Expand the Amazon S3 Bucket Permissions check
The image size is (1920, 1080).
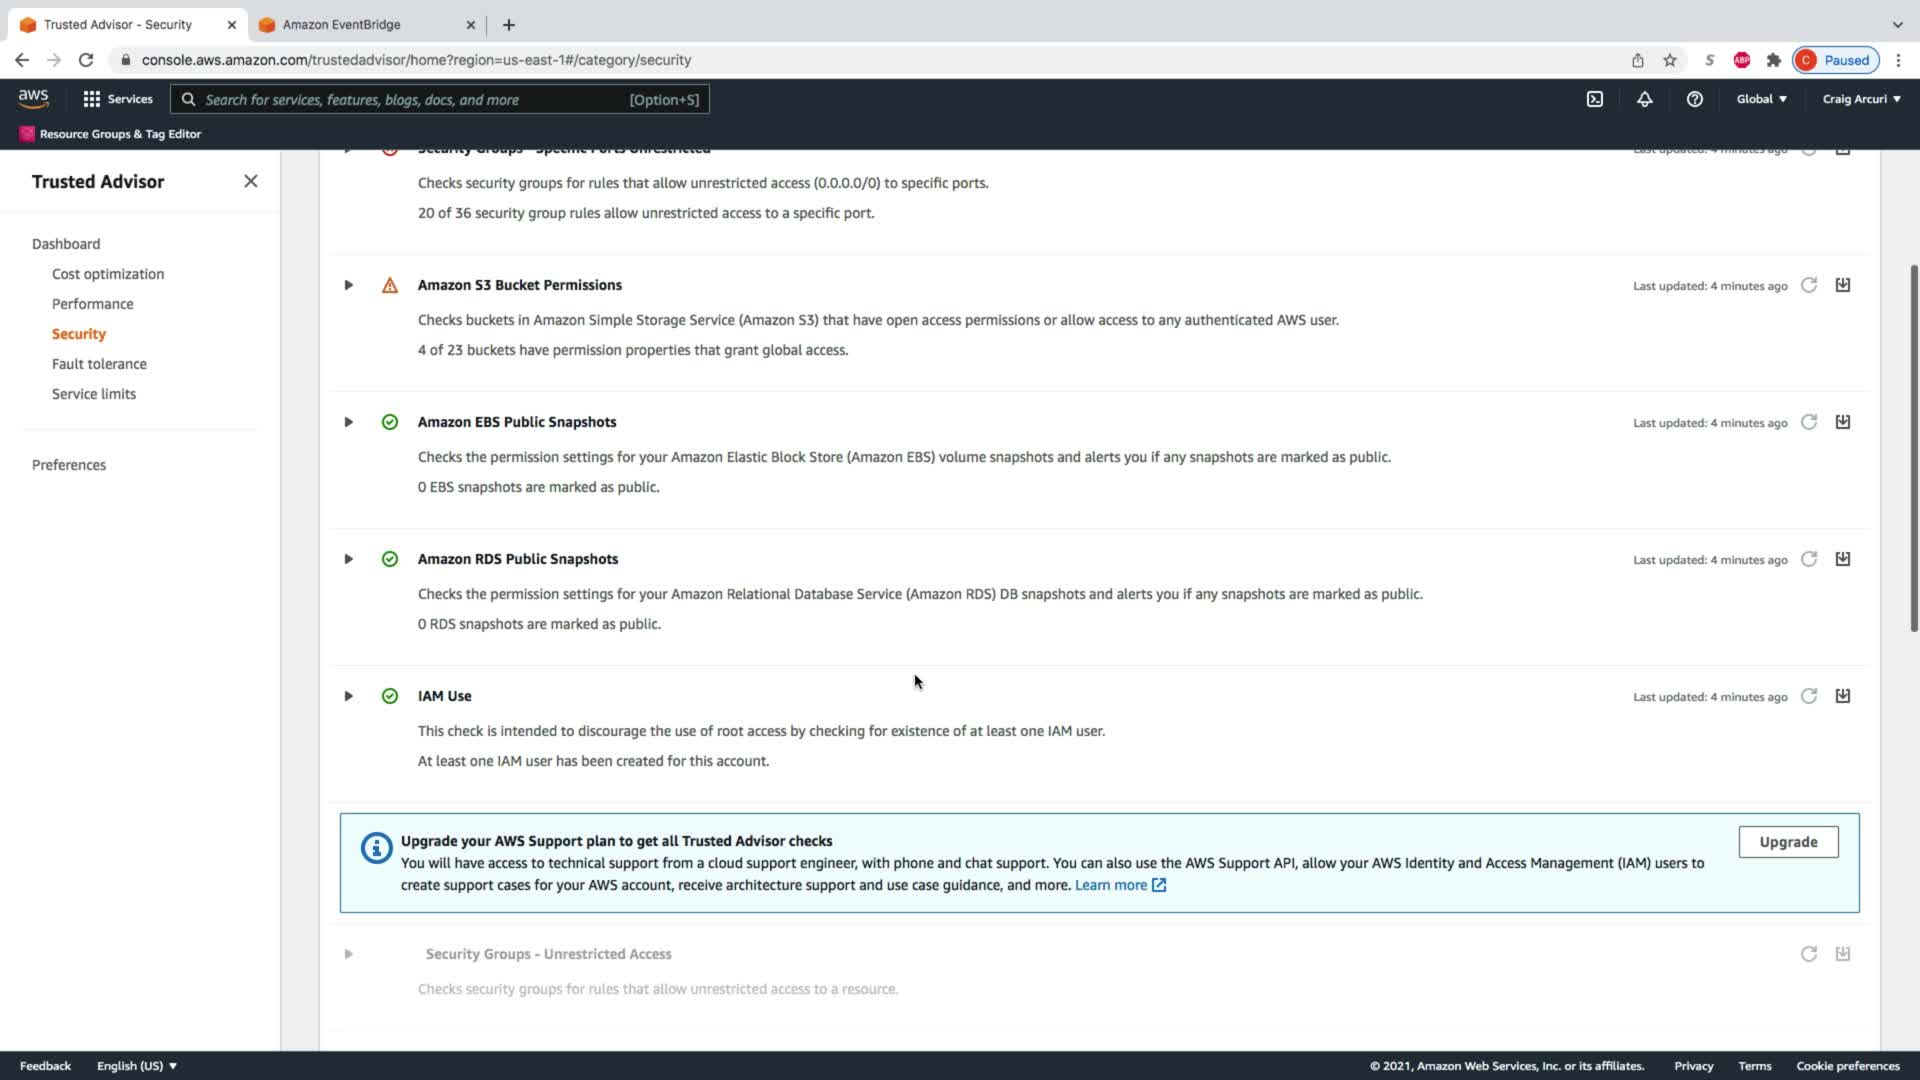348,285
